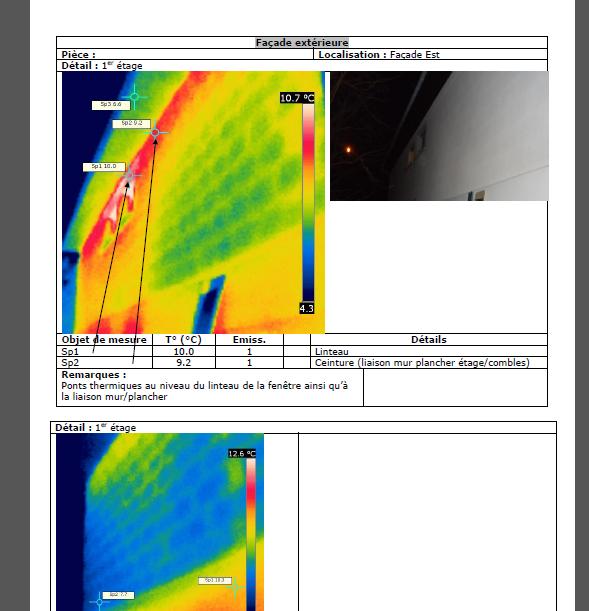The height and width of the screenshot is (611, 589).
Task: Click the first 'Détail : 1er étage' line above the photo
Action: pos(102,65)
